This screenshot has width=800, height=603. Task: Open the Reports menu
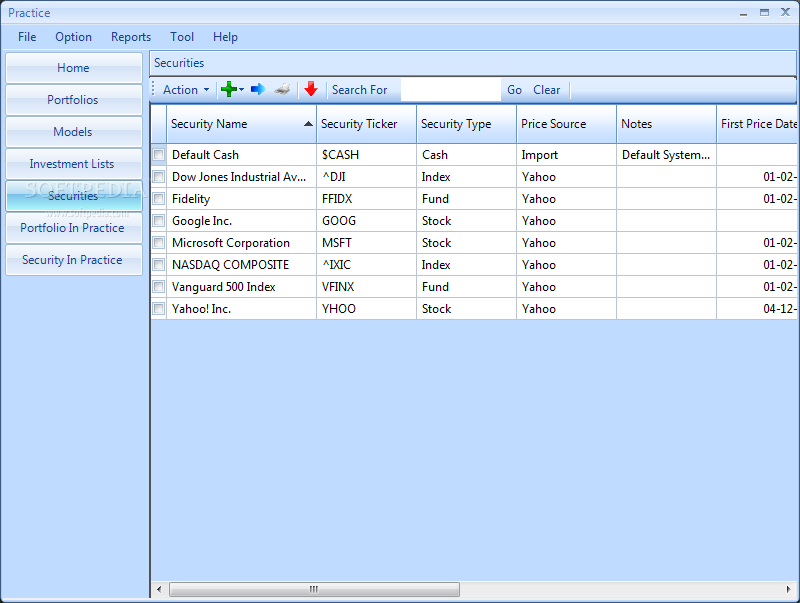tap(131, 37)
